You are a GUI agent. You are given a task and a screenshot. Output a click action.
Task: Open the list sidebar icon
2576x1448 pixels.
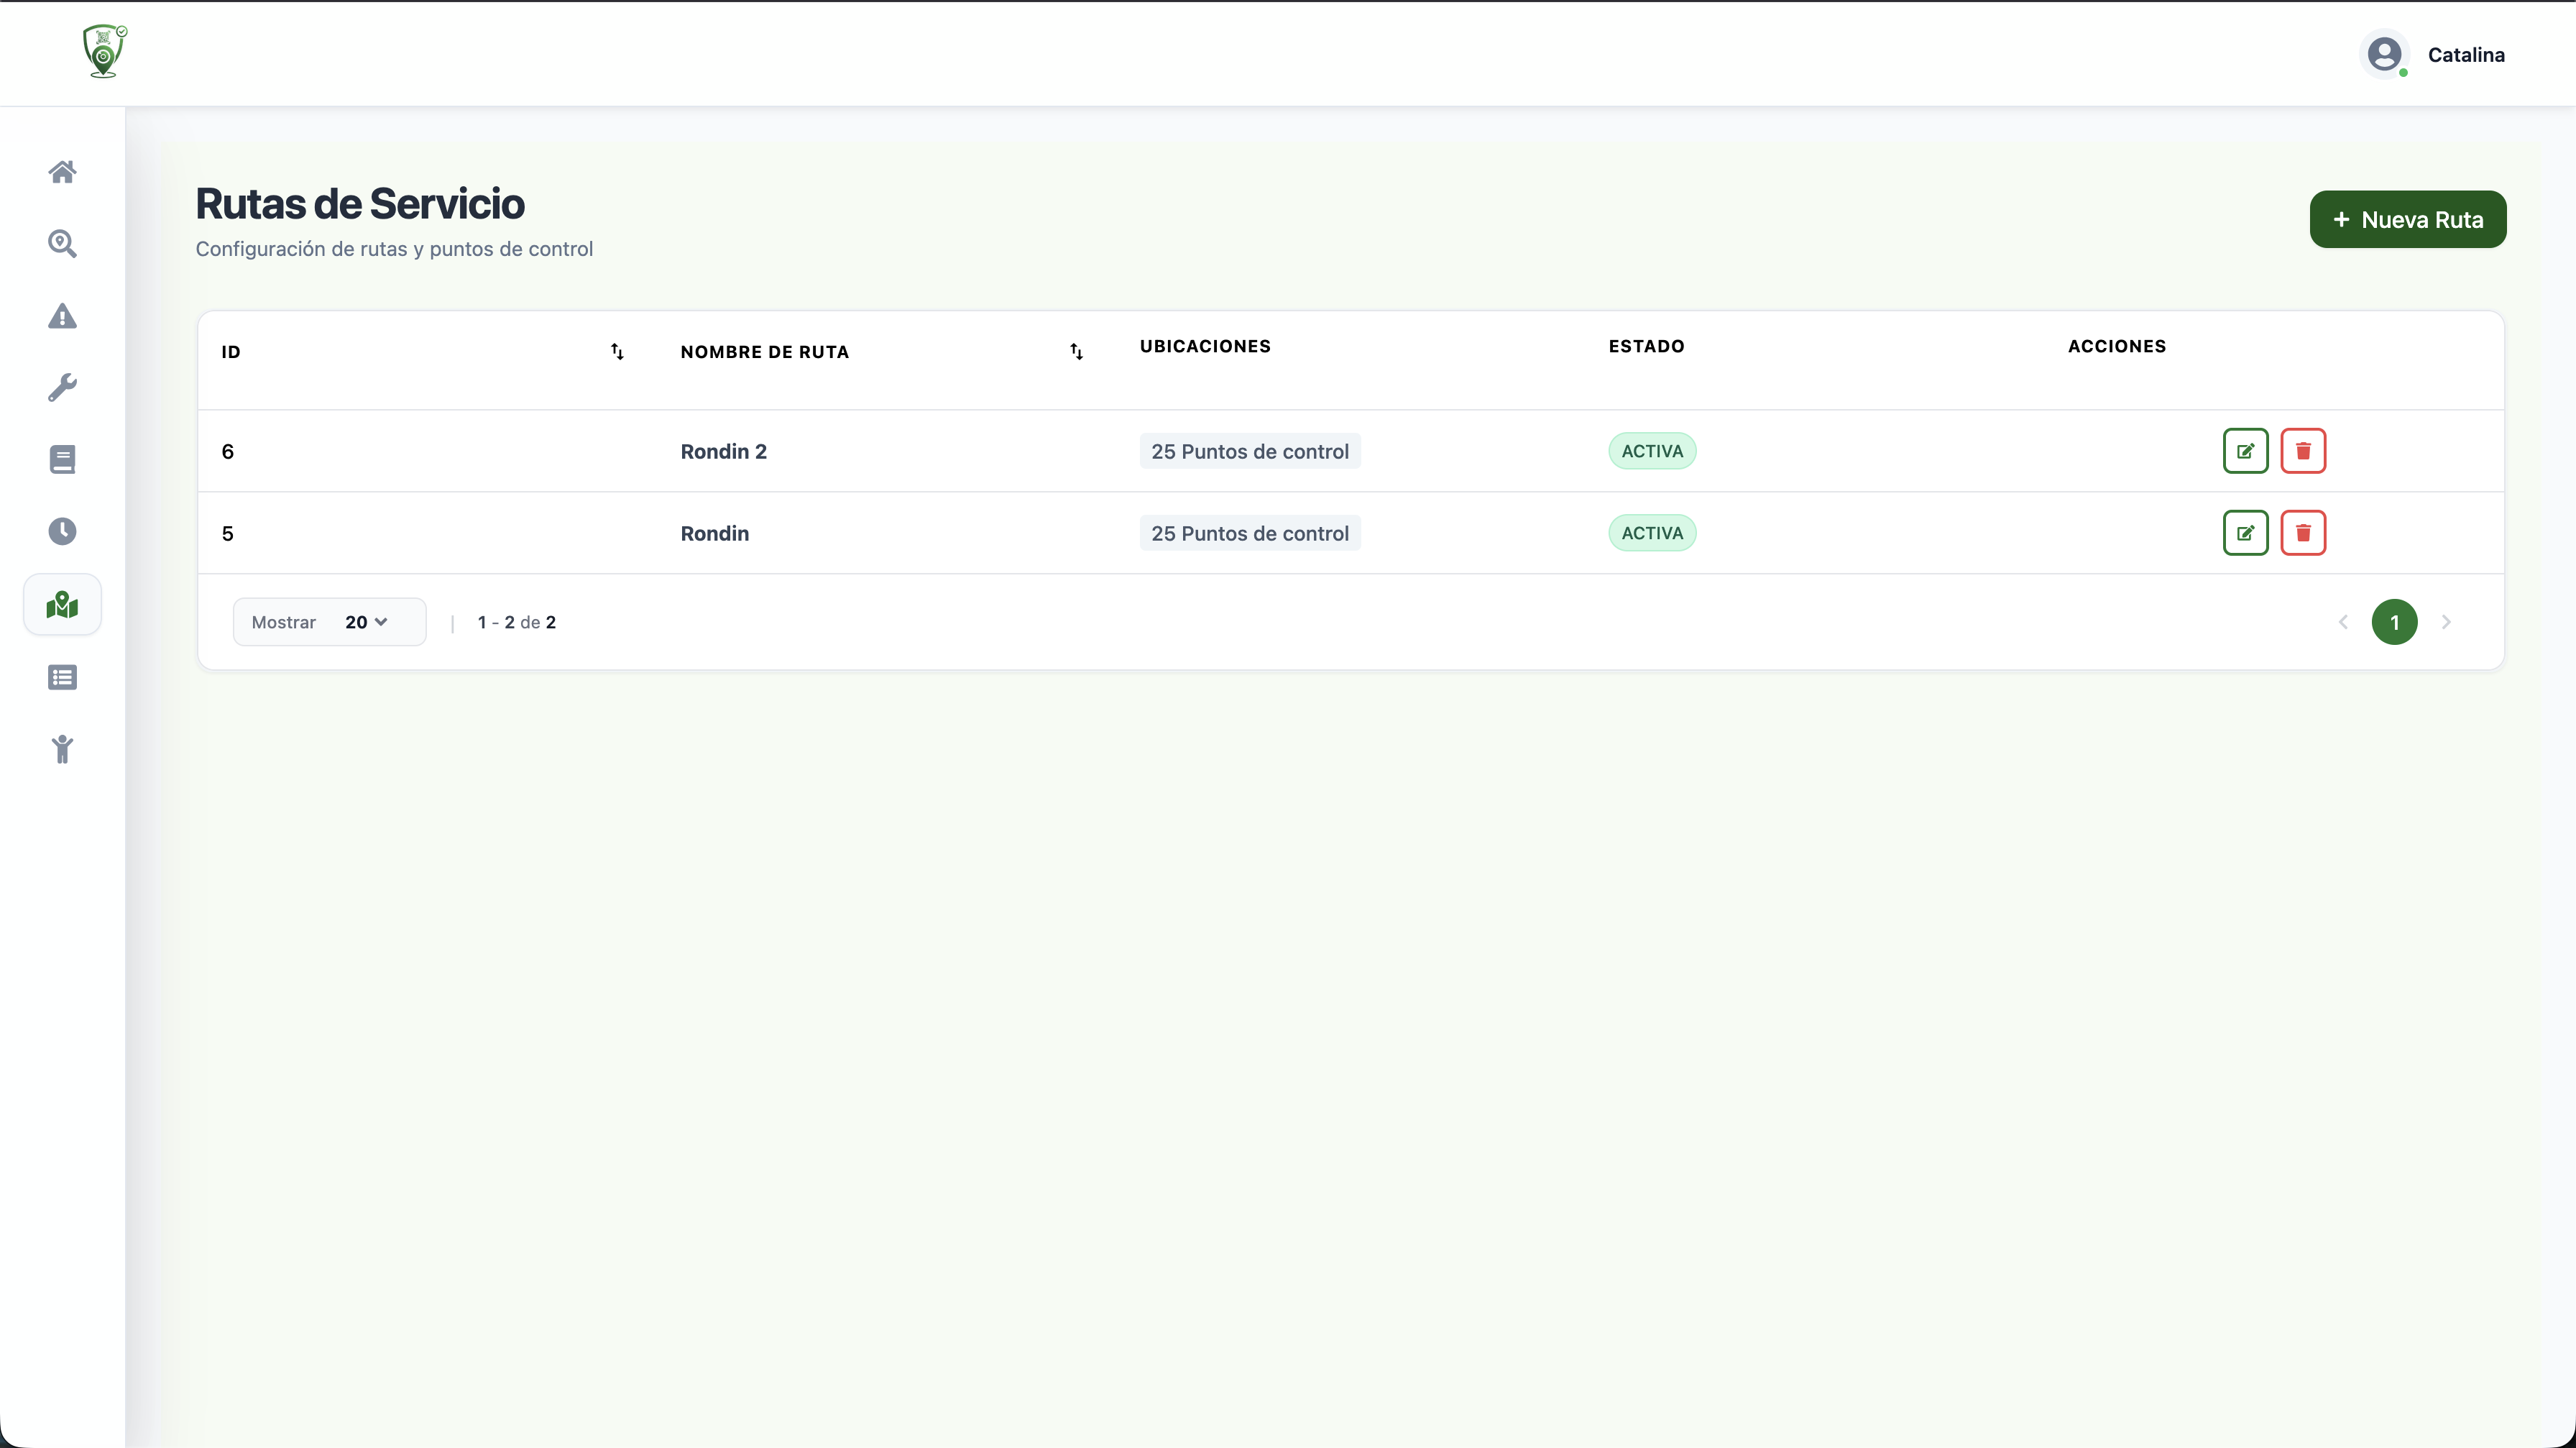click(x=62, y=678)
